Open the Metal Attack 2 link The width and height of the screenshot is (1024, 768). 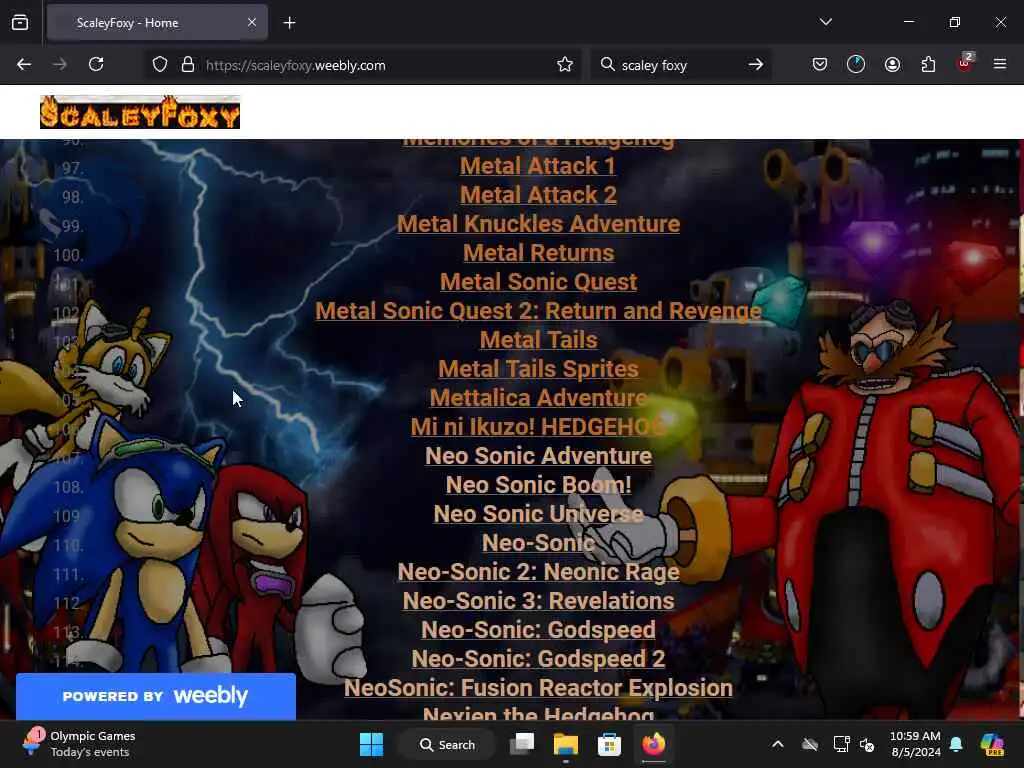538,195
